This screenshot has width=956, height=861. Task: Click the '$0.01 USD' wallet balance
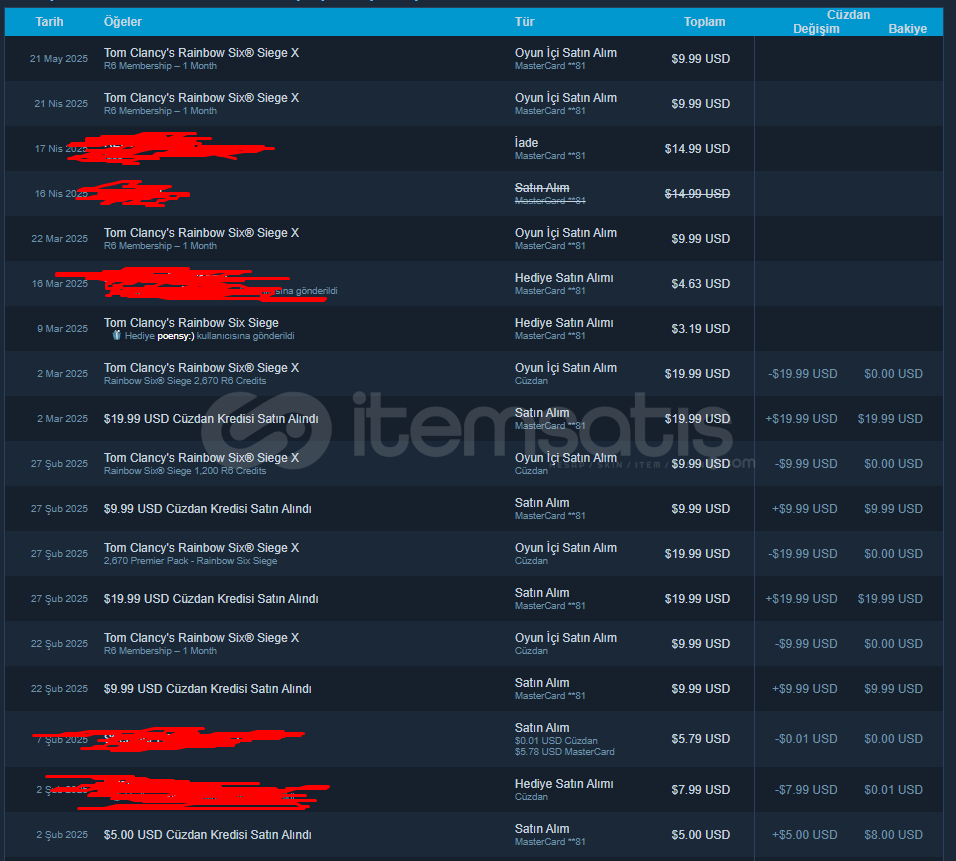point(893,790)
